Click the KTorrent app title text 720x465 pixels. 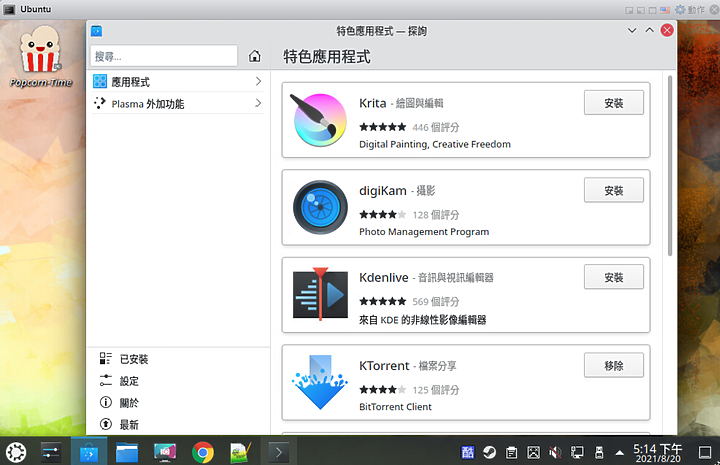384,365
